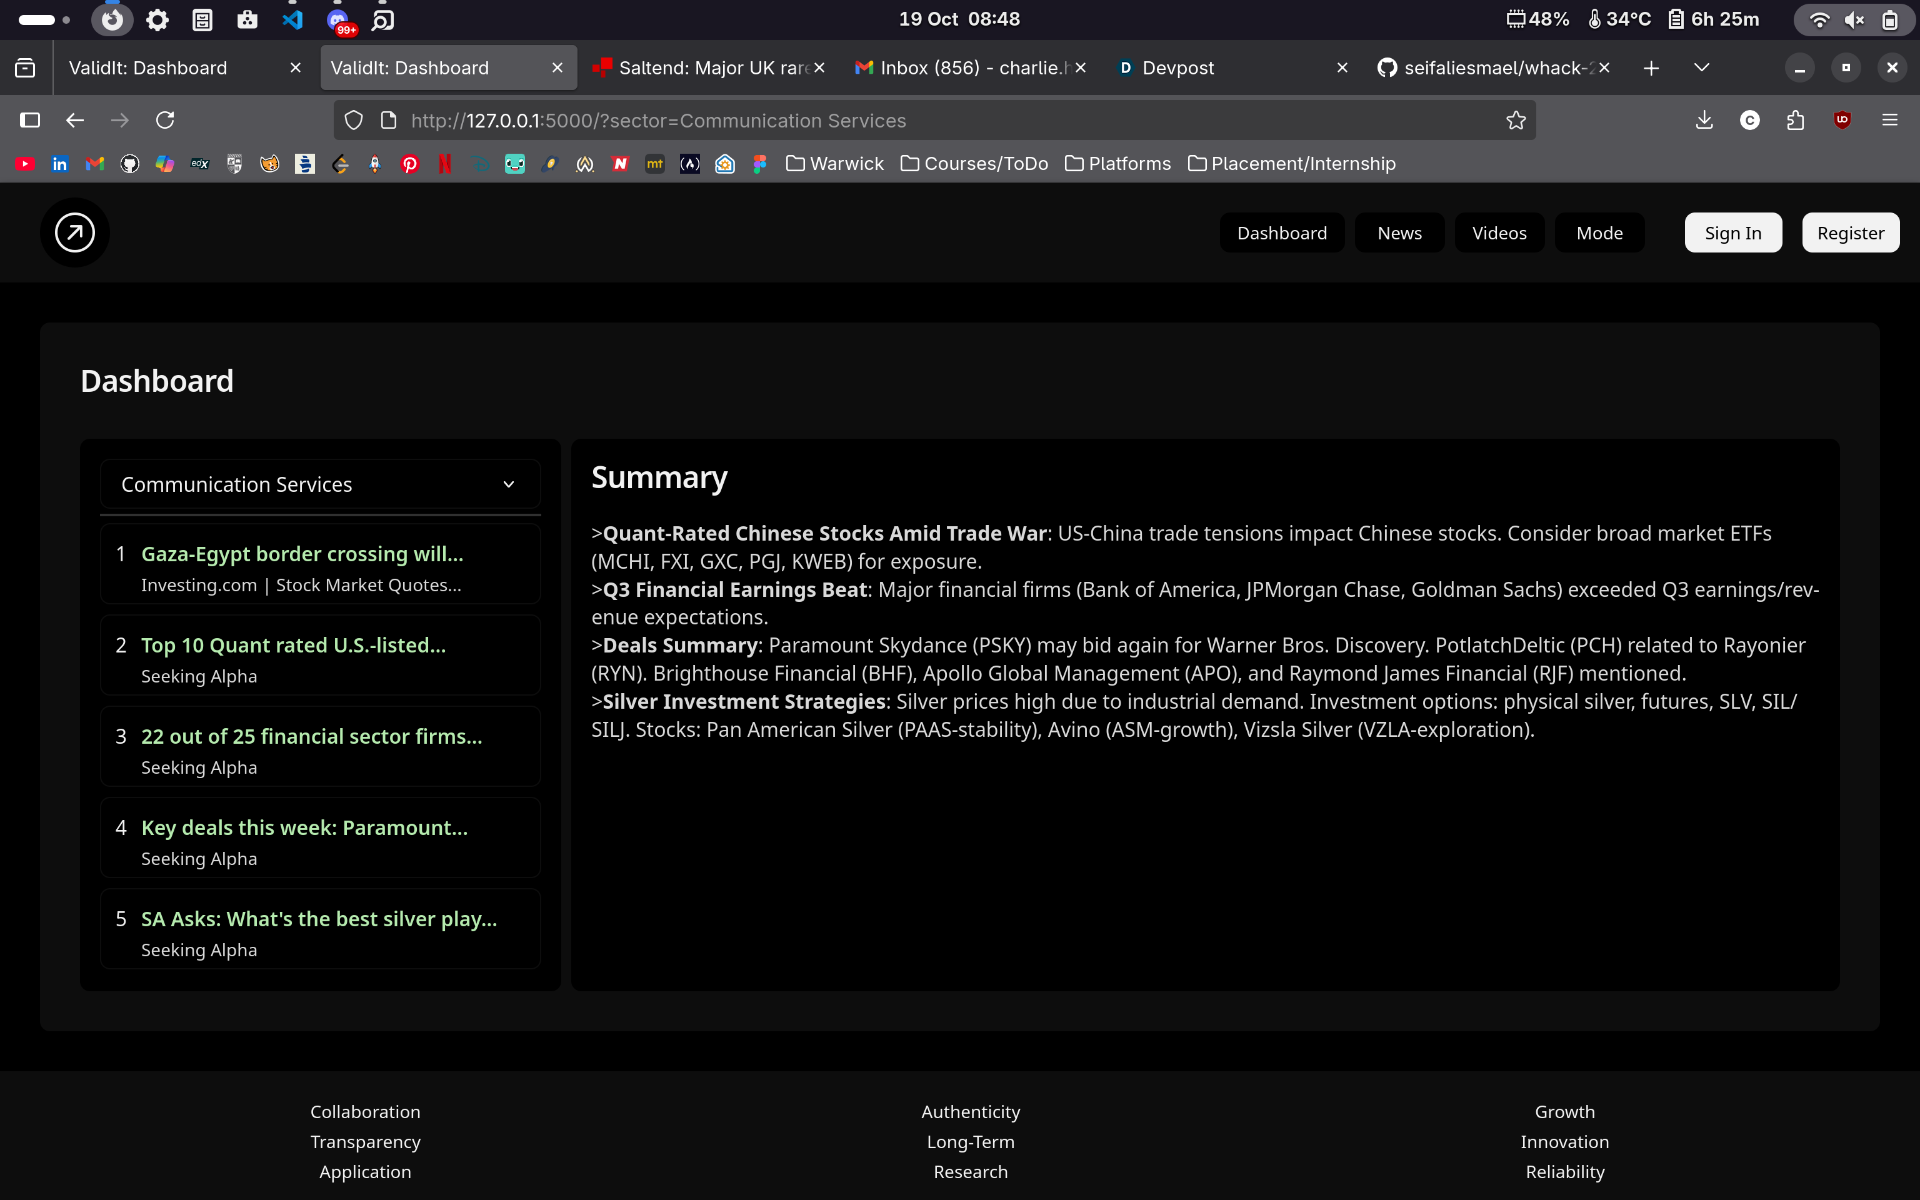
Task: Open the browser downloads icon
Action: pyautogui.click(x=1704, y=121)
